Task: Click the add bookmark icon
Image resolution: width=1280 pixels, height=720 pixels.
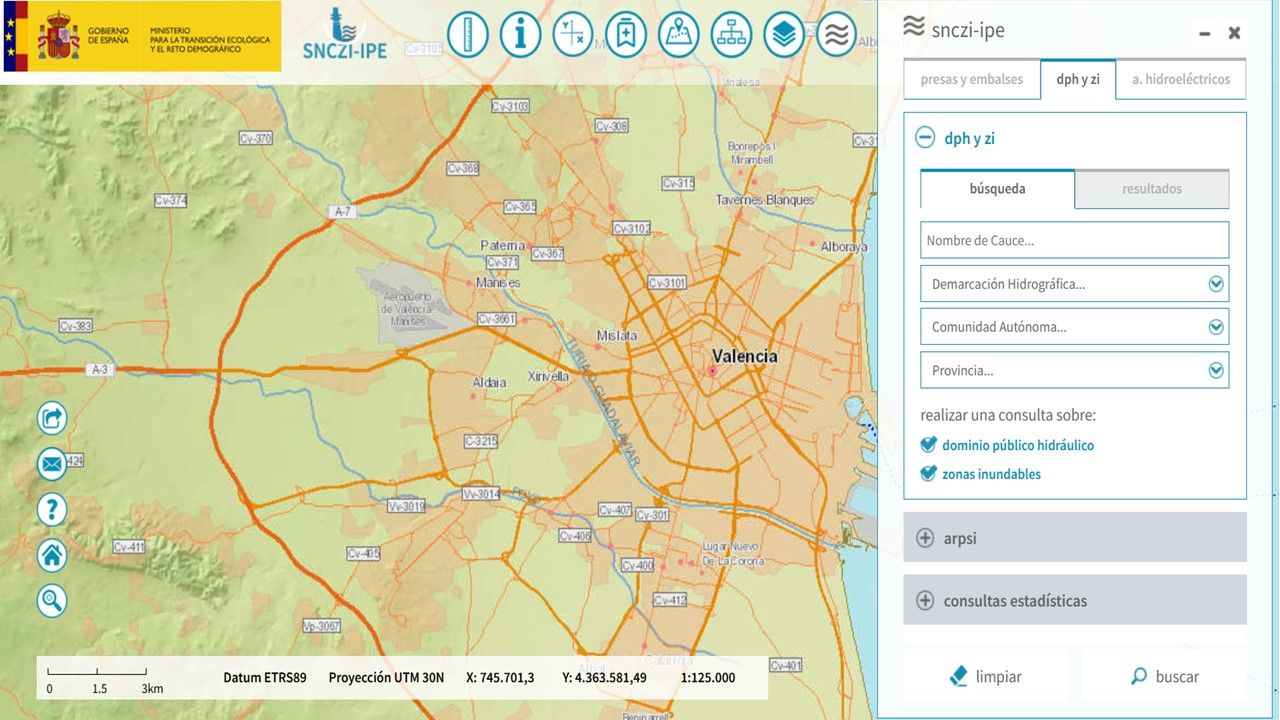Action: pyautogui.click(x=626, y=35)
